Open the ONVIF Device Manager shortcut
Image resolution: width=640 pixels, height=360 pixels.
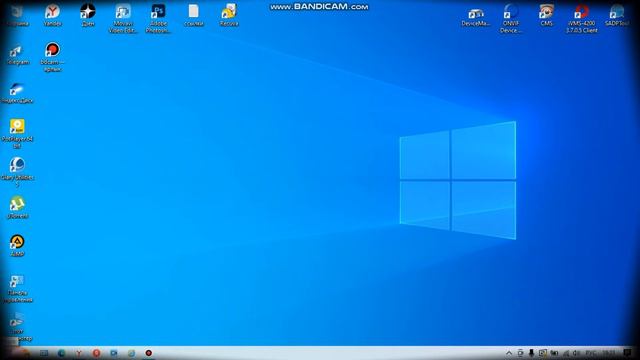pos(511,18)
